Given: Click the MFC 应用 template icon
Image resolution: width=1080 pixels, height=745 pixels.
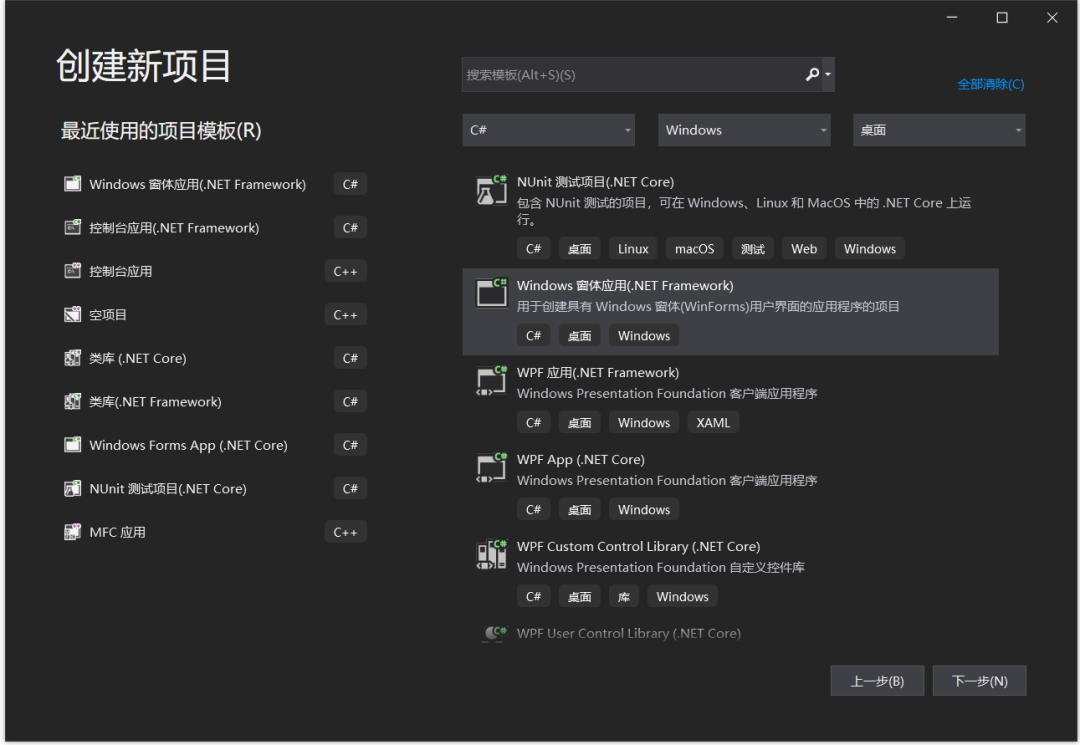Looking at the screenshot, I should coord(72,532).
